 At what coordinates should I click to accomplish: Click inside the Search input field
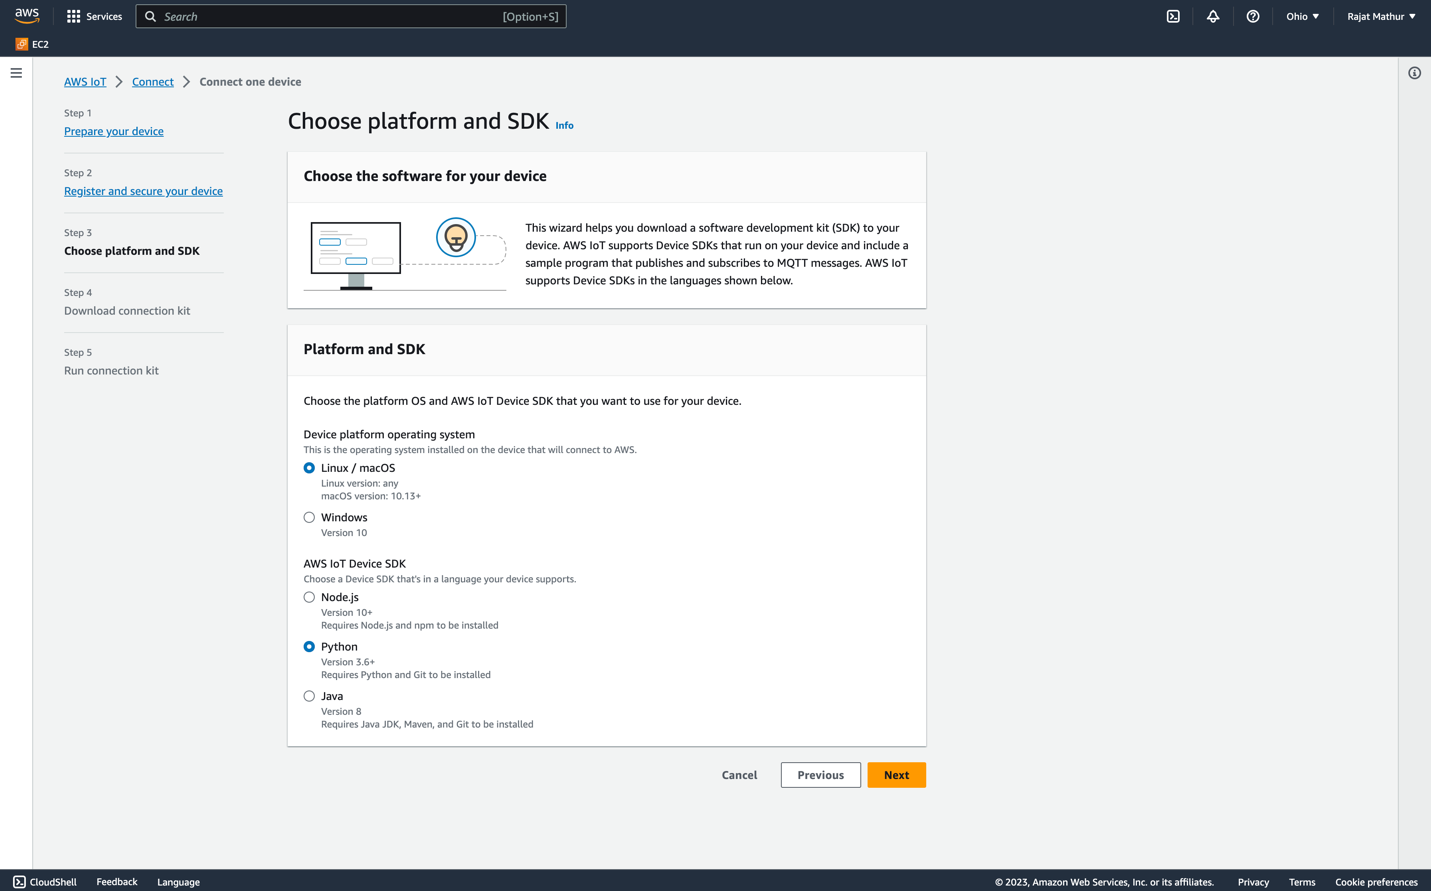pyautogui.click(x=350, y=16)
